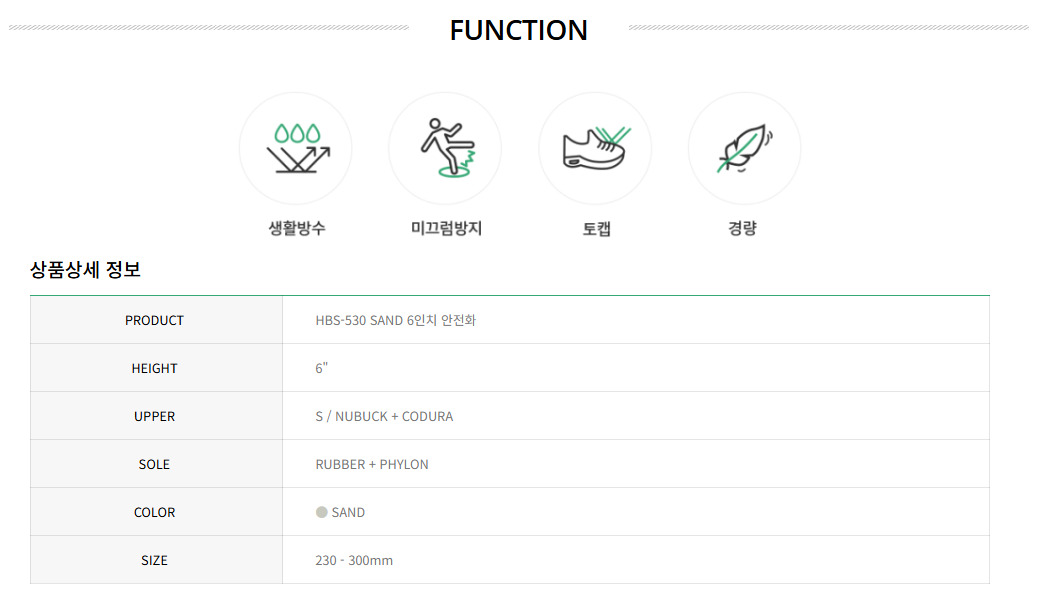Click the FUNCTION heading
1037x594 pixels.
click(x=518, y=30)
